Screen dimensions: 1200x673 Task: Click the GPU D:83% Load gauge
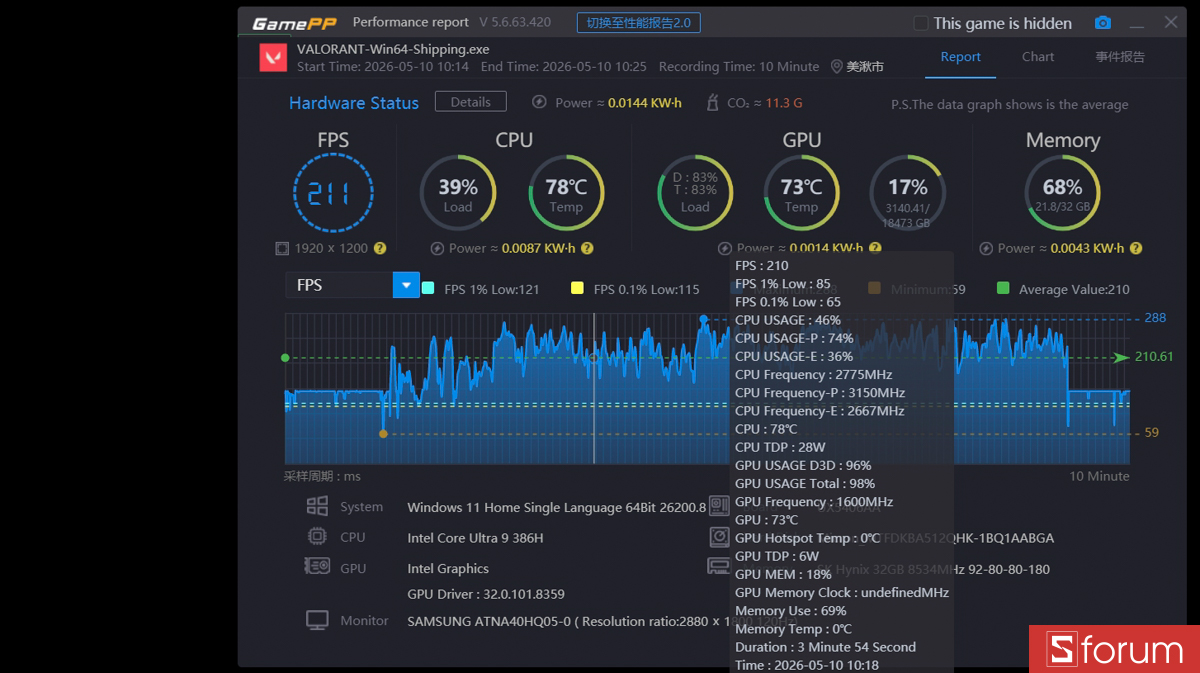[695, 193]
